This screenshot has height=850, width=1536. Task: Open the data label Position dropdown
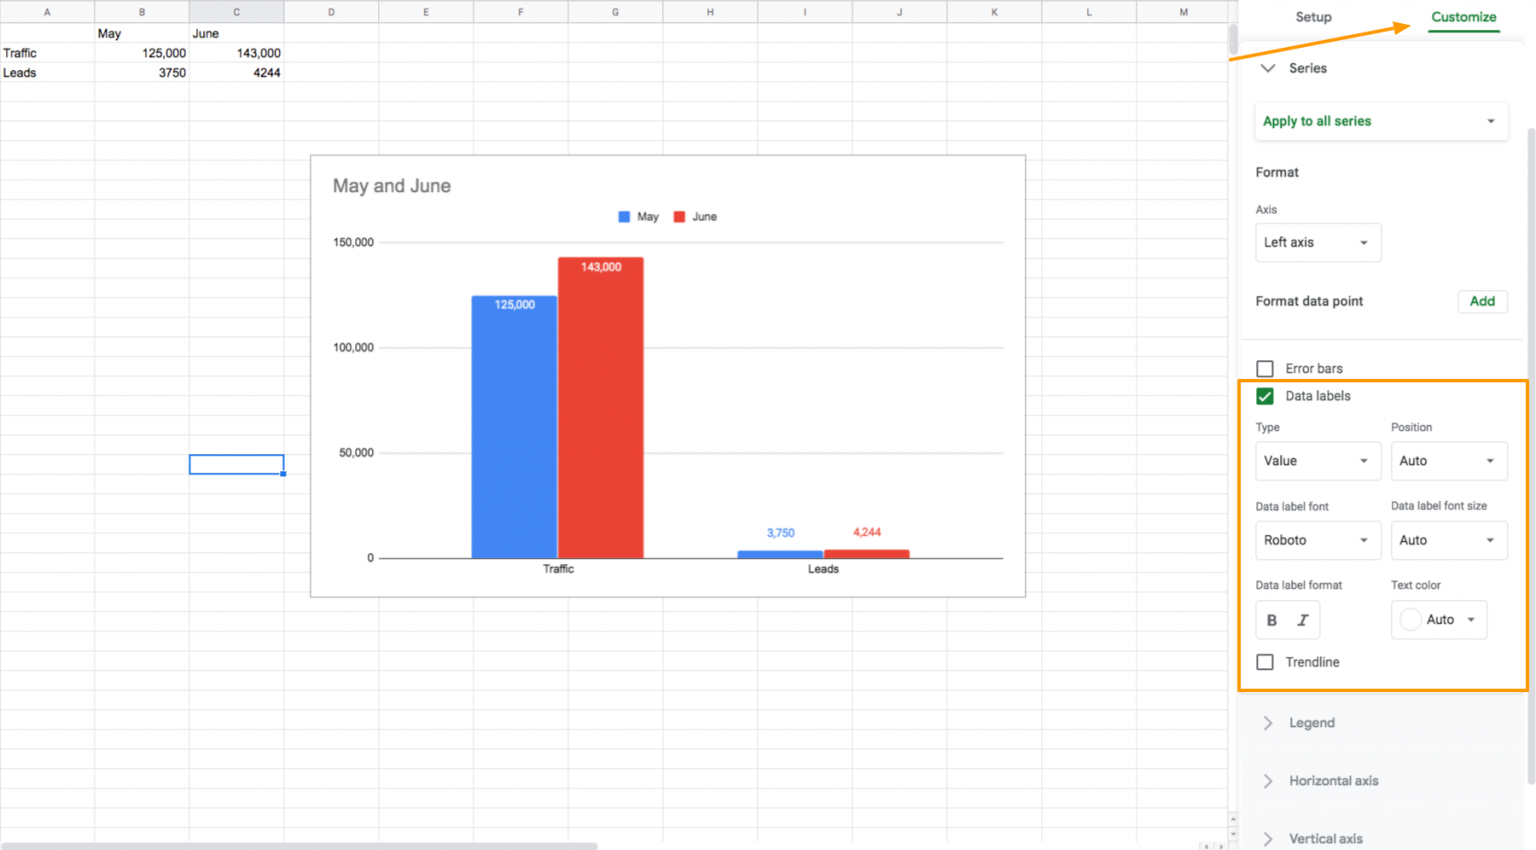[x=1449, y=461]
